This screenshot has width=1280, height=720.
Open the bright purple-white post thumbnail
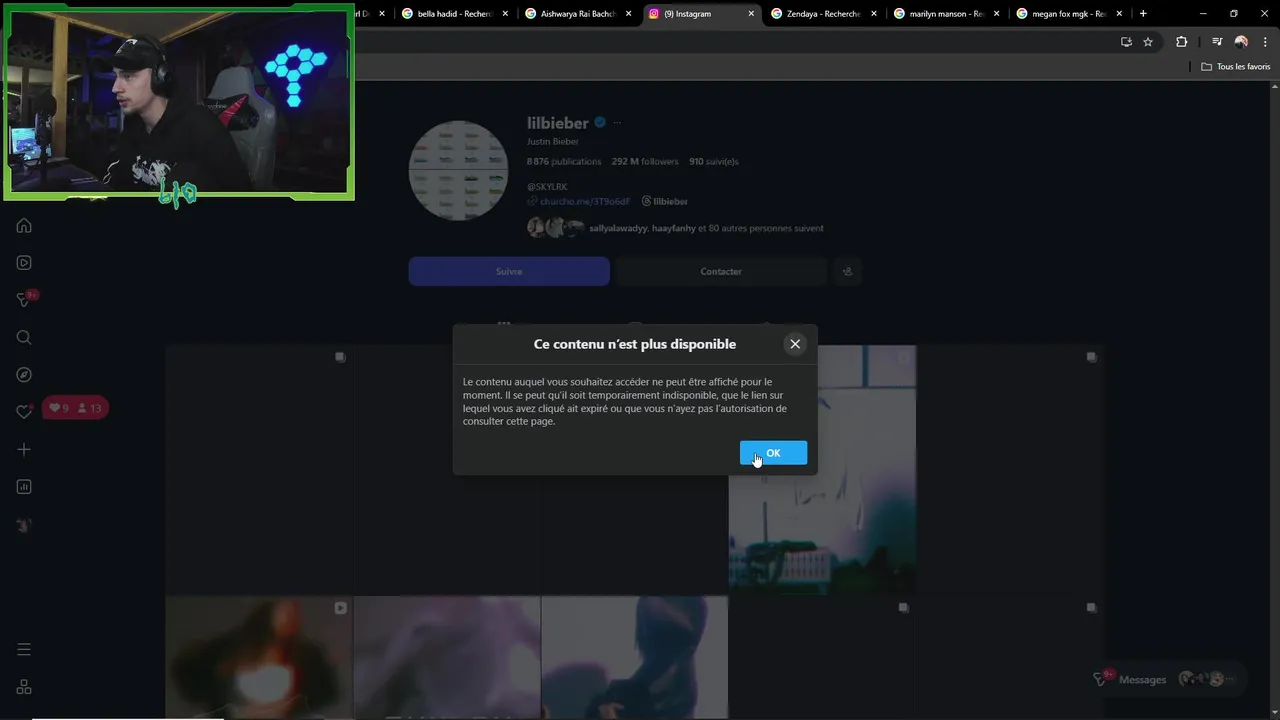point(822,470)
